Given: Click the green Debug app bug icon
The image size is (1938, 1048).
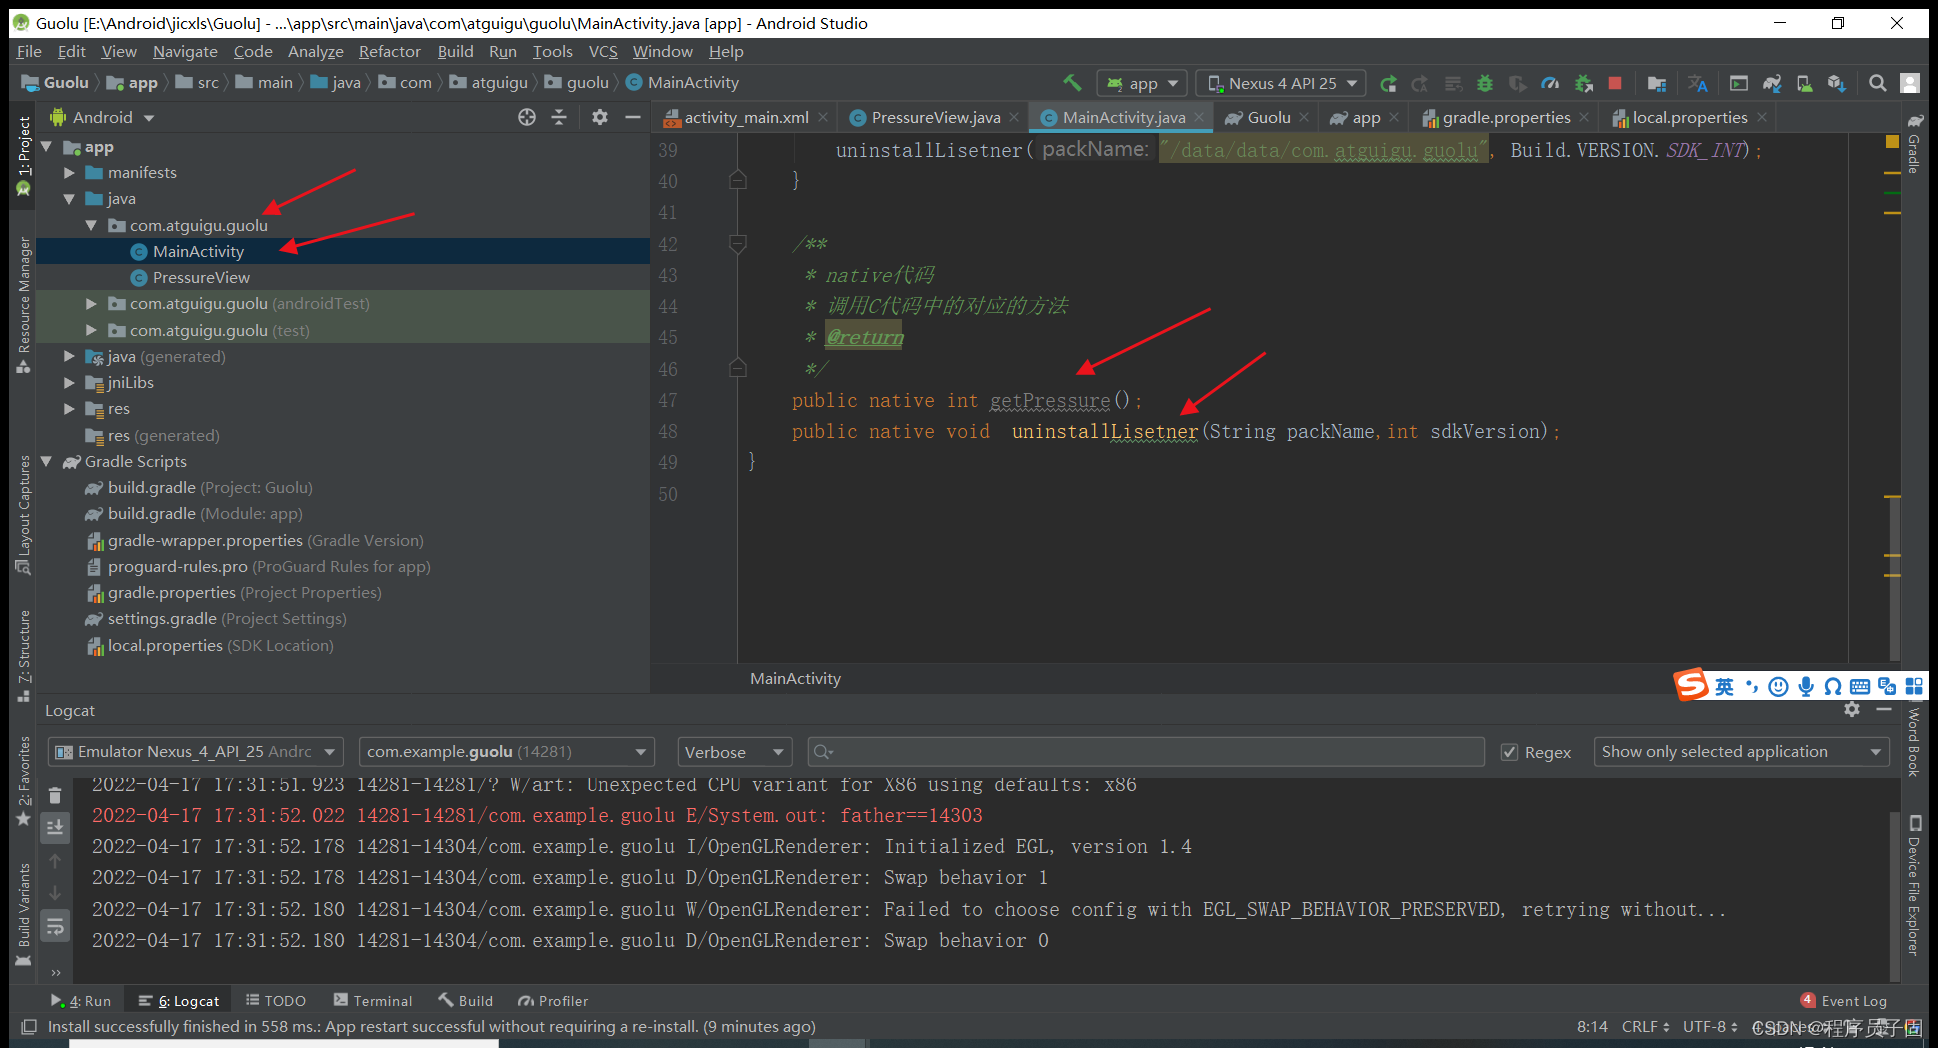Looking at the screenshot, I should pos(1485,84).
